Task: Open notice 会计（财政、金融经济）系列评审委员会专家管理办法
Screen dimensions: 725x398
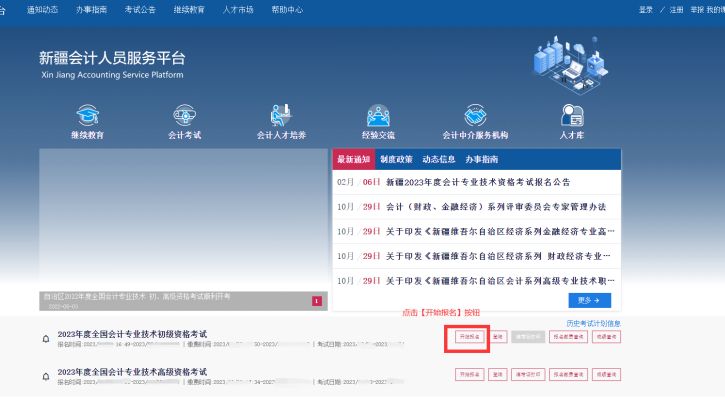Action: 496,207
